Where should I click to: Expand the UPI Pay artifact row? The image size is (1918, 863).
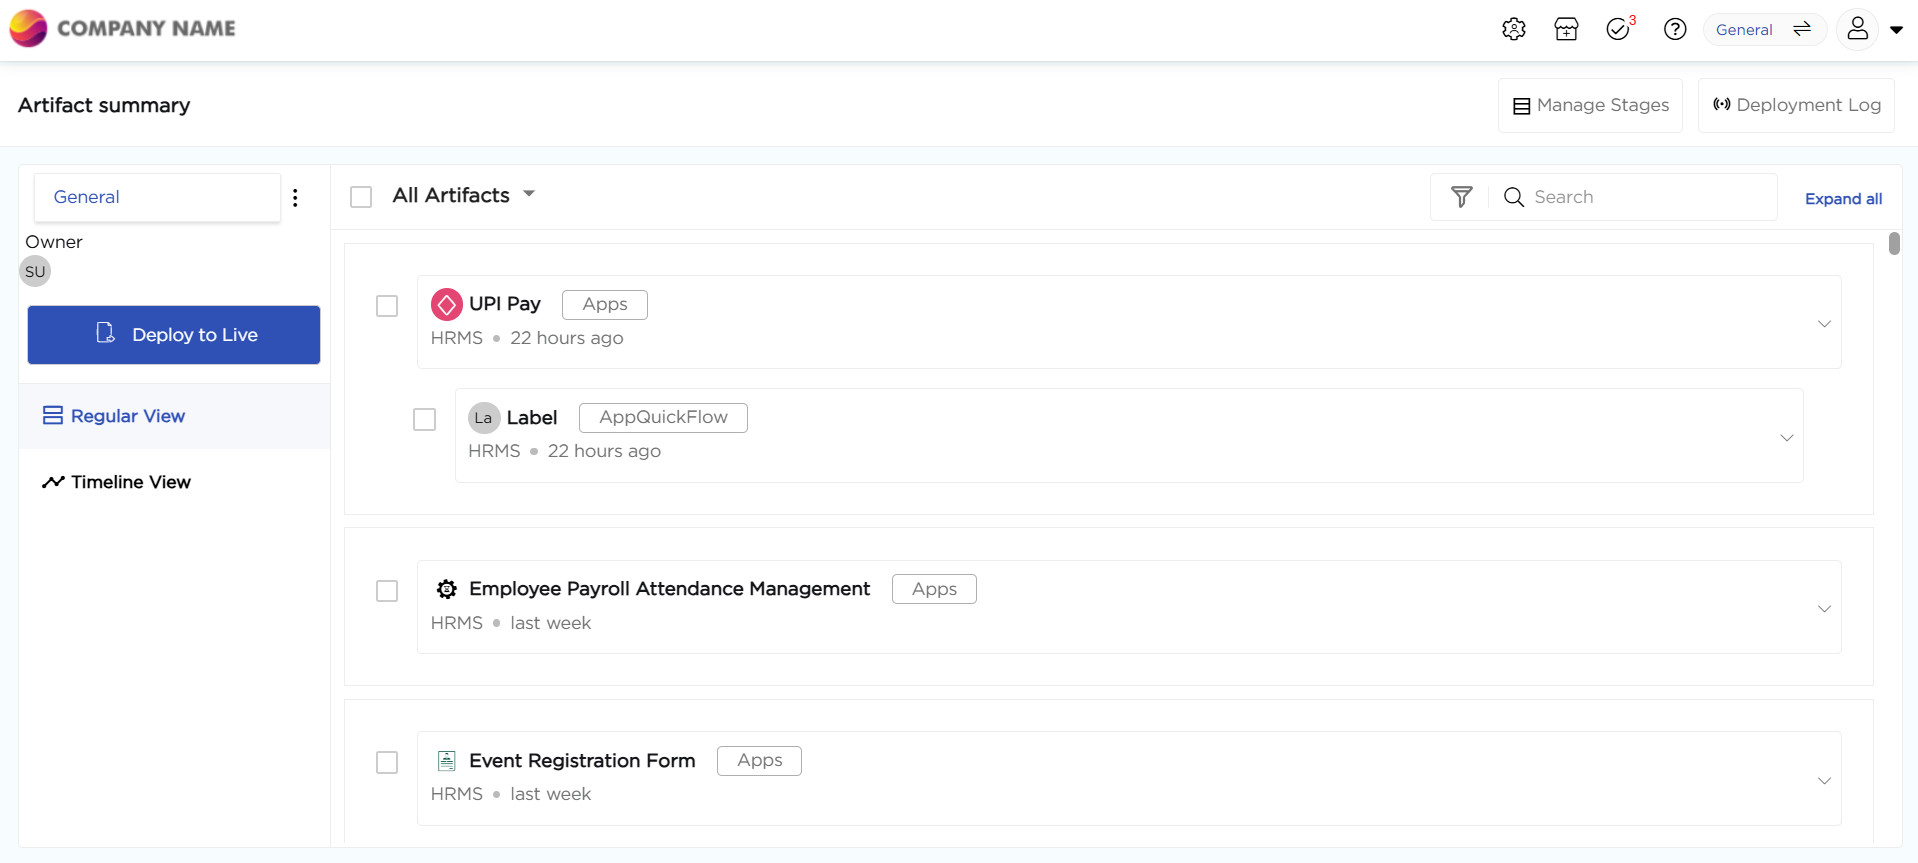click(1824, 324)
